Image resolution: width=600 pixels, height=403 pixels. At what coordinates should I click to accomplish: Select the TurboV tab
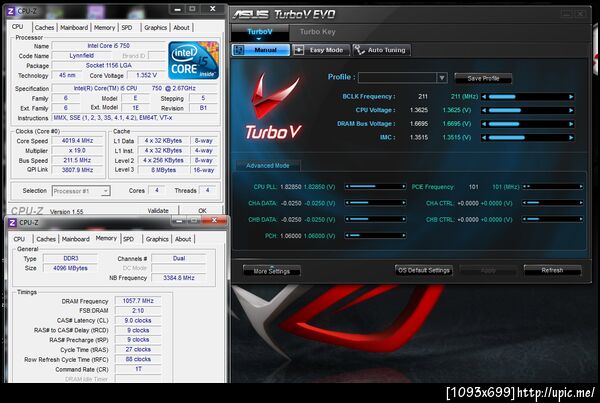click(260, 32)
